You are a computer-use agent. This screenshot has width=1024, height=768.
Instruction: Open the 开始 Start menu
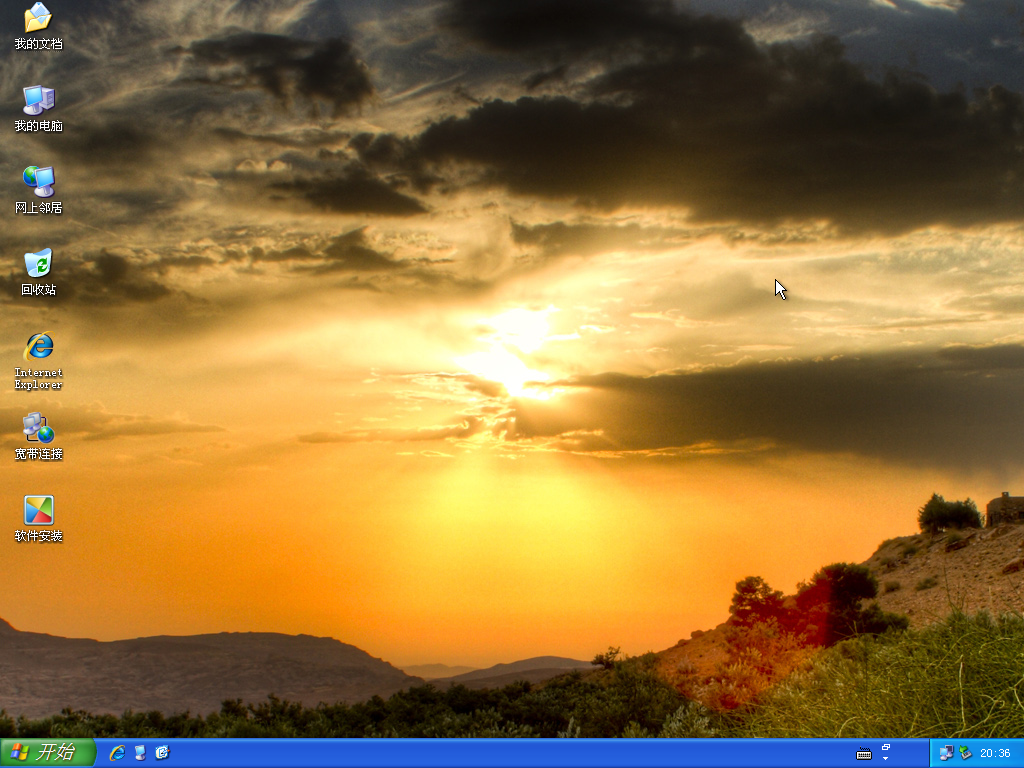(x=48, y=753)
